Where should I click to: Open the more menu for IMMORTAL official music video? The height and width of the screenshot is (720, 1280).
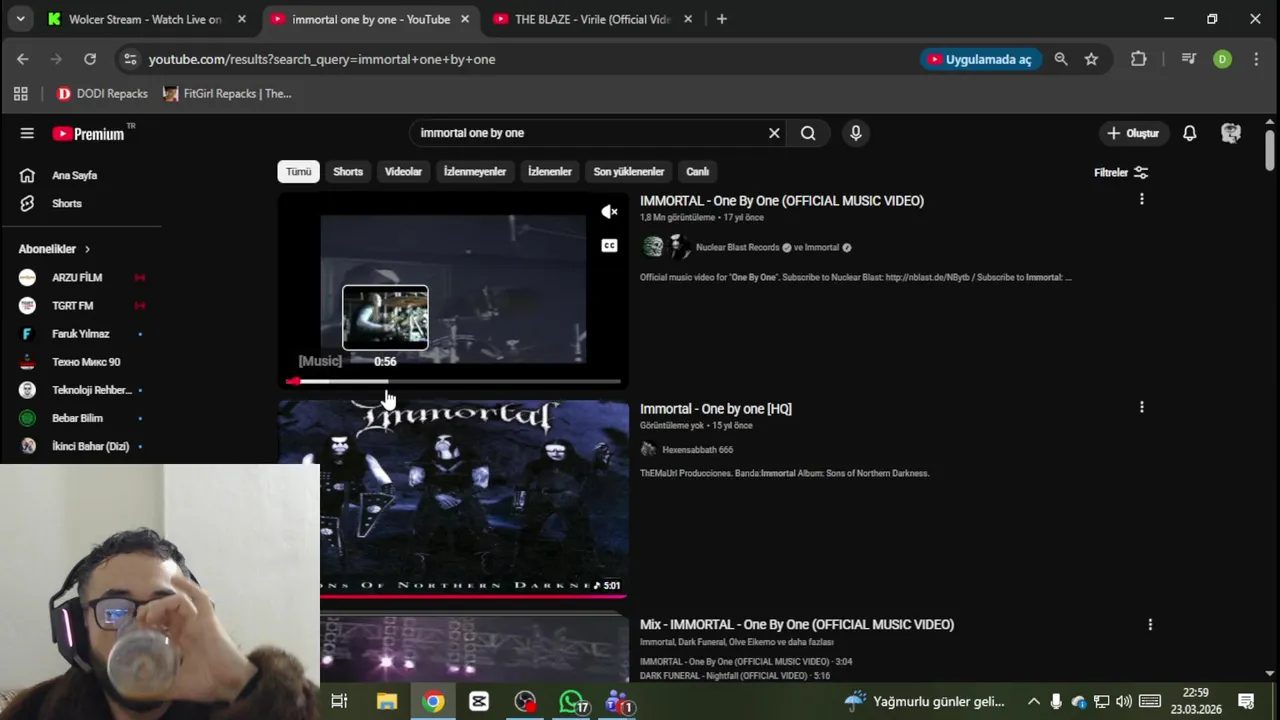pyautogui.click(x=1141, y=199)
